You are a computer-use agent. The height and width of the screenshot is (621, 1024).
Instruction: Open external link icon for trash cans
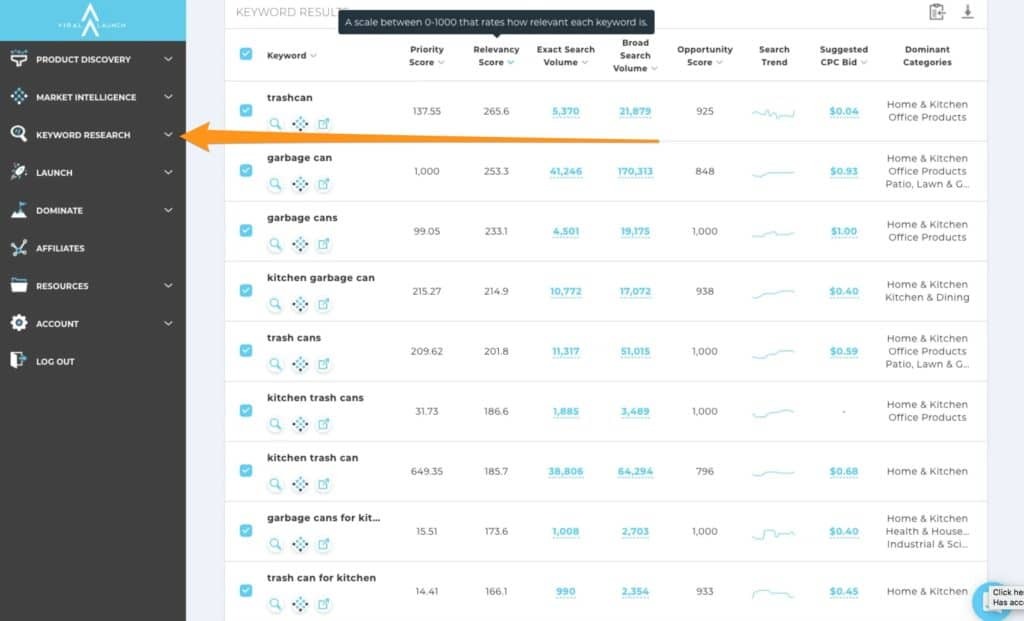(x=323, y=364)
